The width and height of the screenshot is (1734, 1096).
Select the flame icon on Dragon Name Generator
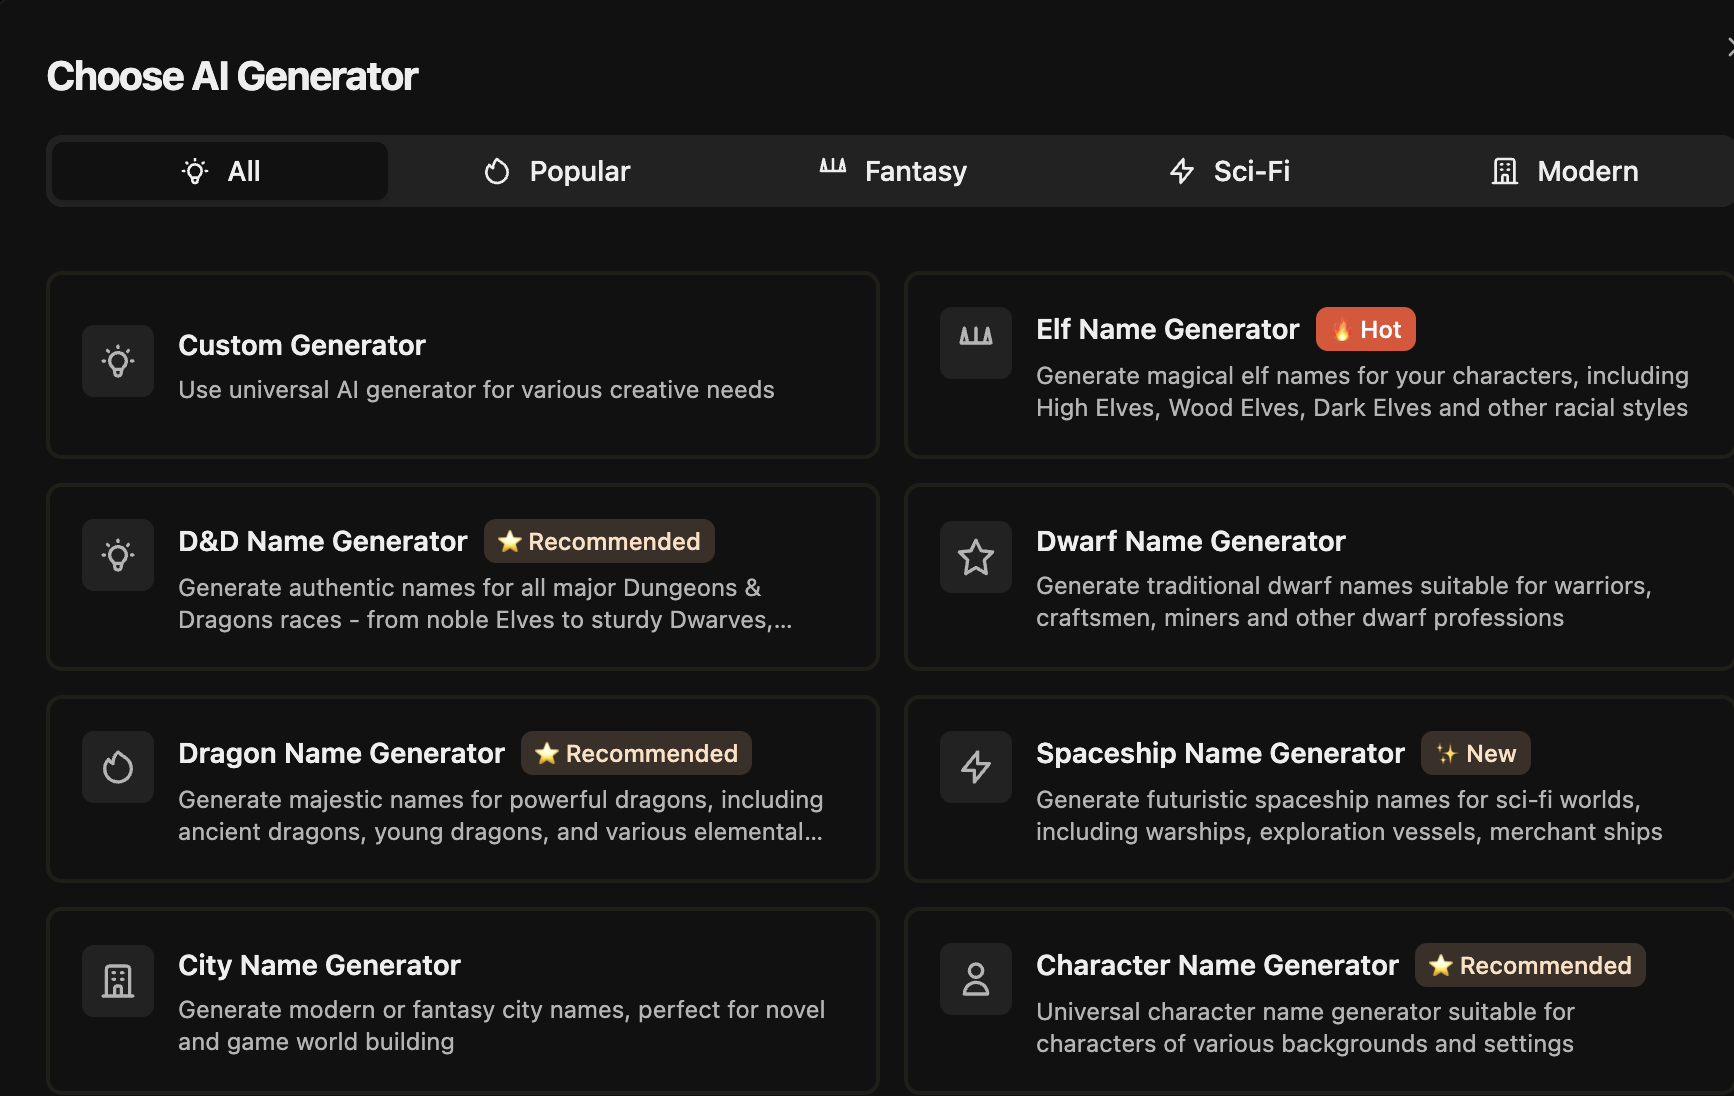coord(117,767)
